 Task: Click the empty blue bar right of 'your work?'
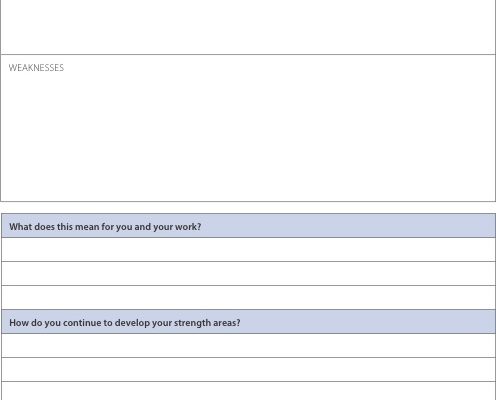point(348,226)
